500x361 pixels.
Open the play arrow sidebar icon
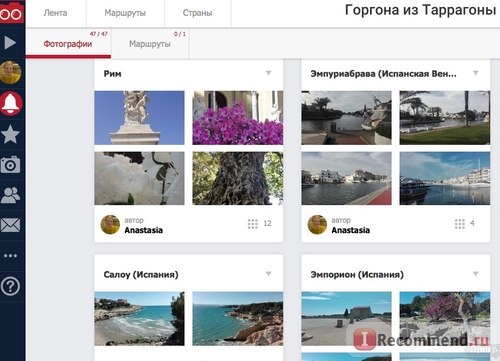10,43
